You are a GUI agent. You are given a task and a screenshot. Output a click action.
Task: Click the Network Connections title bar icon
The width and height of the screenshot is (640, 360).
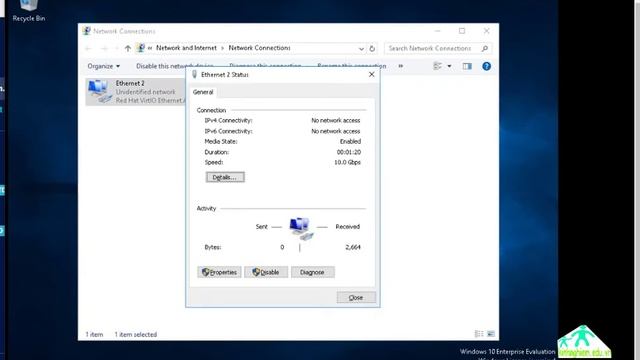click(x=86, y=31)
